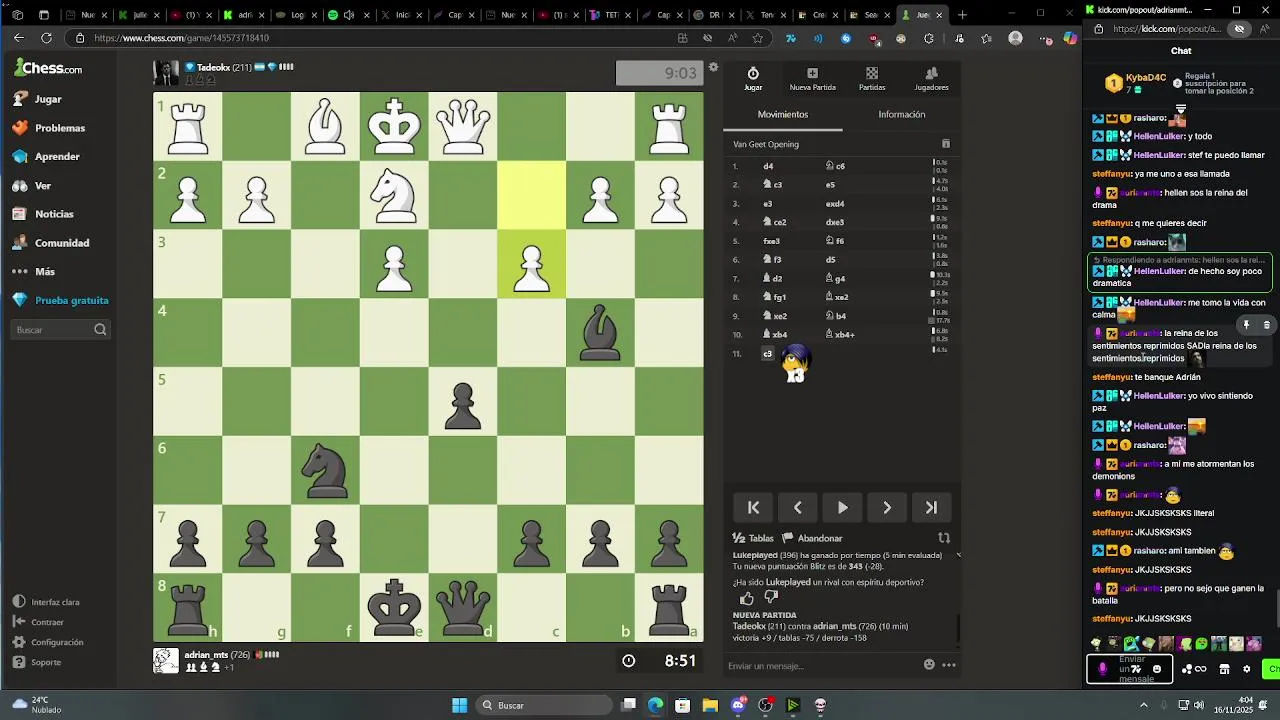The image size is (1280, 720).
Task: Give thumbs up for opponent sportsmanship
Action: [747, 598]
